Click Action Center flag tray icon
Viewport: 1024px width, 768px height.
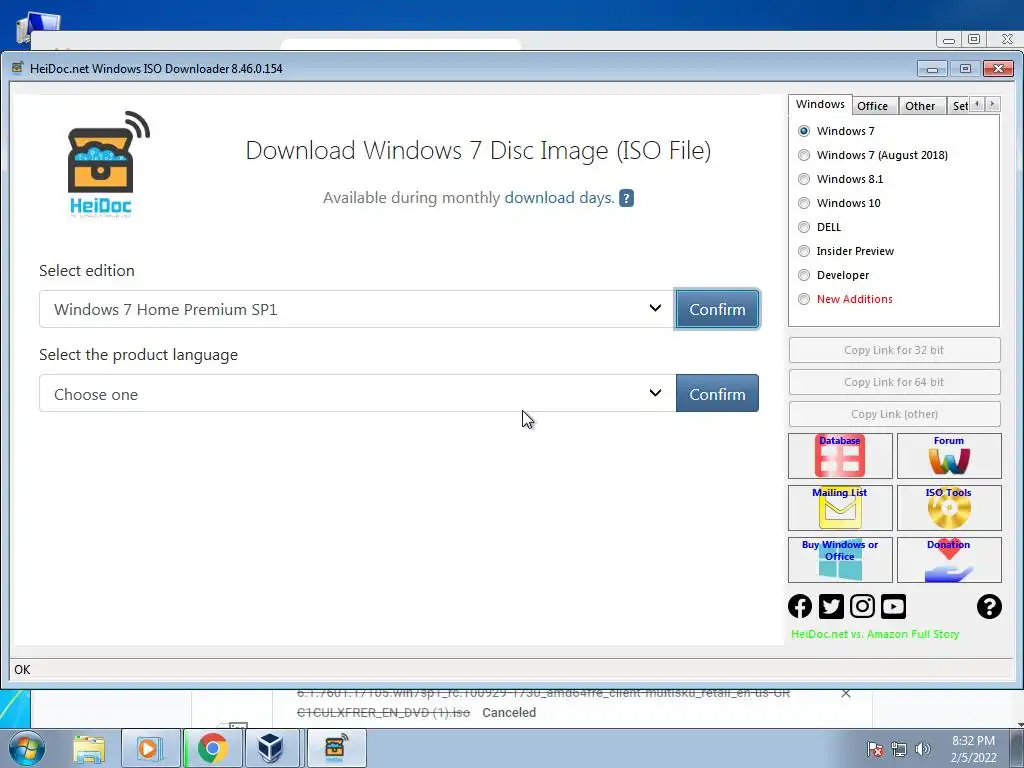click(875, 749)
